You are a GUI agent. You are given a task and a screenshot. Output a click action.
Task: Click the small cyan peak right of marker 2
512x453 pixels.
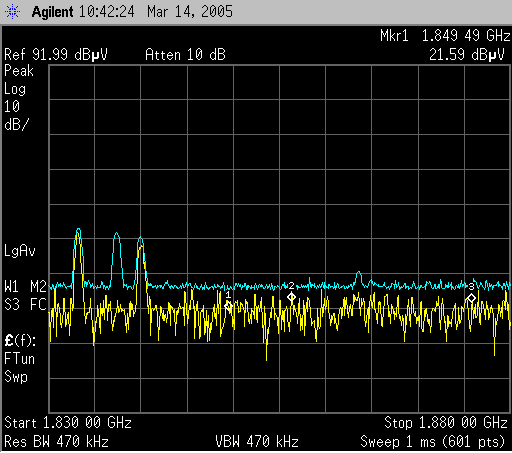point(358,273)
